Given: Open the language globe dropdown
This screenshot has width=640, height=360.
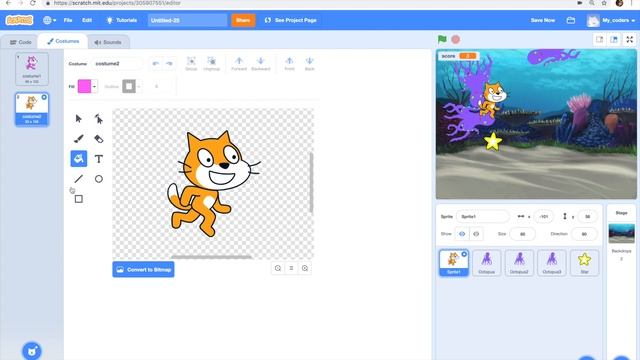Looking at the screenshot, I should click(x=49, y=20).
